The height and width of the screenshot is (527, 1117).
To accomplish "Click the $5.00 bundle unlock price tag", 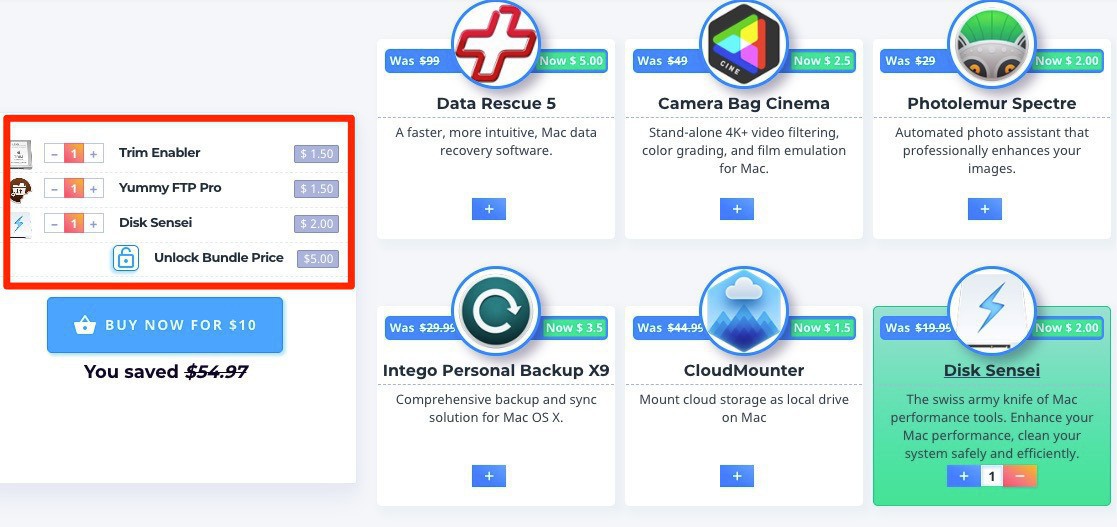I will [318, 259].
